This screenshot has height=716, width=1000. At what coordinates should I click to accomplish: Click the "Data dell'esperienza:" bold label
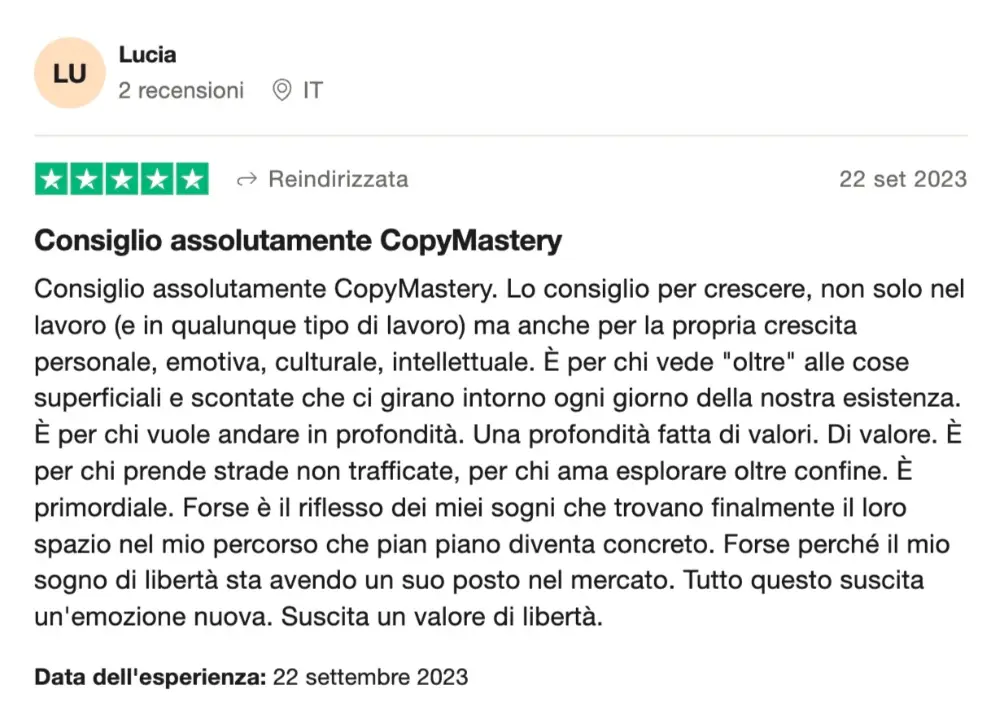tap(150, 677)
